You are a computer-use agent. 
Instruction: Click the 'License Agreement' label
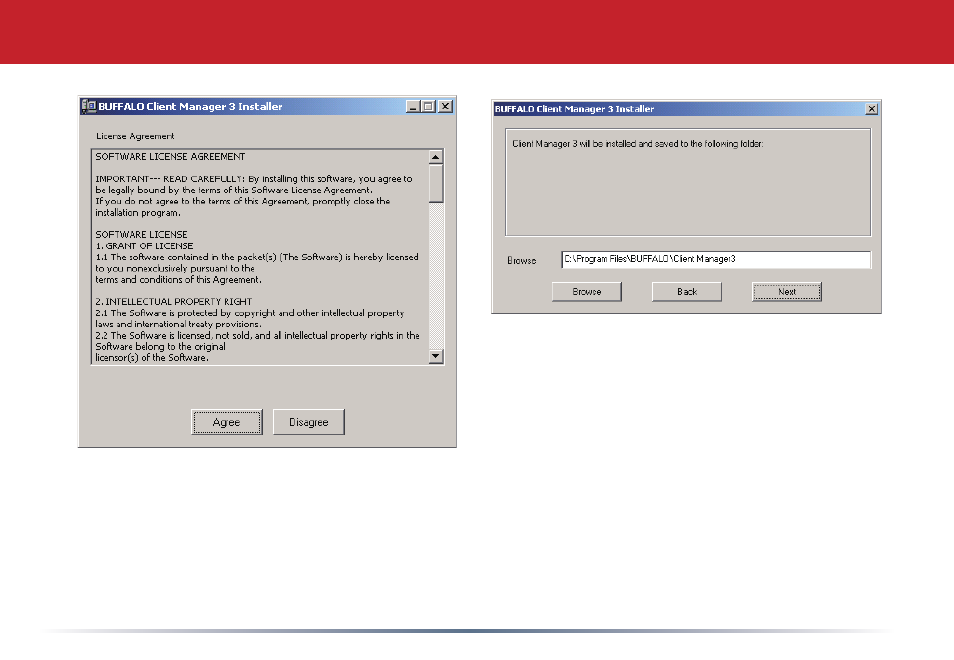135,136
